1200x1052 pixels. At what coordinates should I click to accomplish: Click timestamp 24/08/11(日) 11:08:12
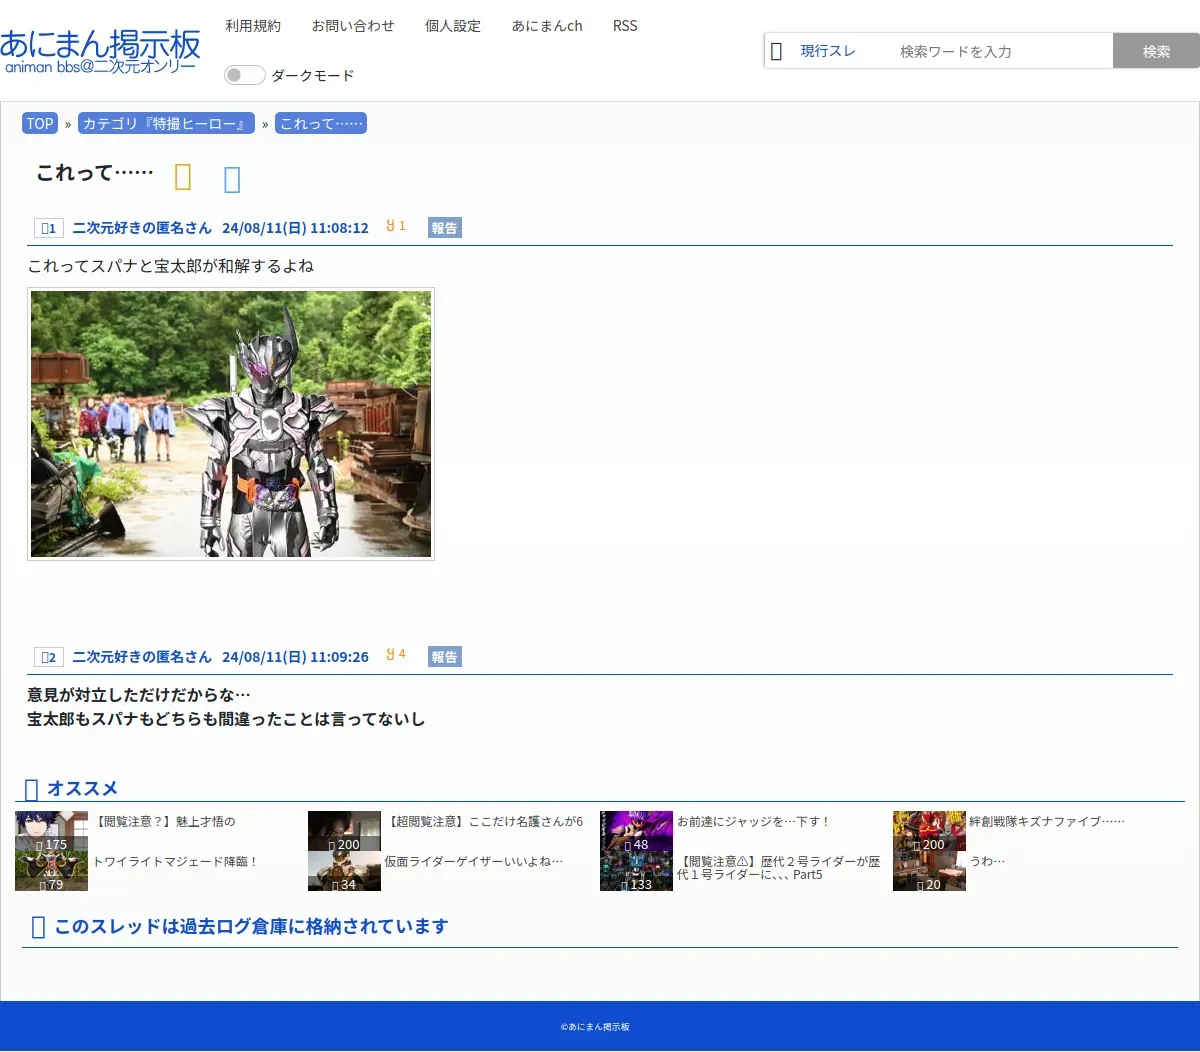coord(295,228)
